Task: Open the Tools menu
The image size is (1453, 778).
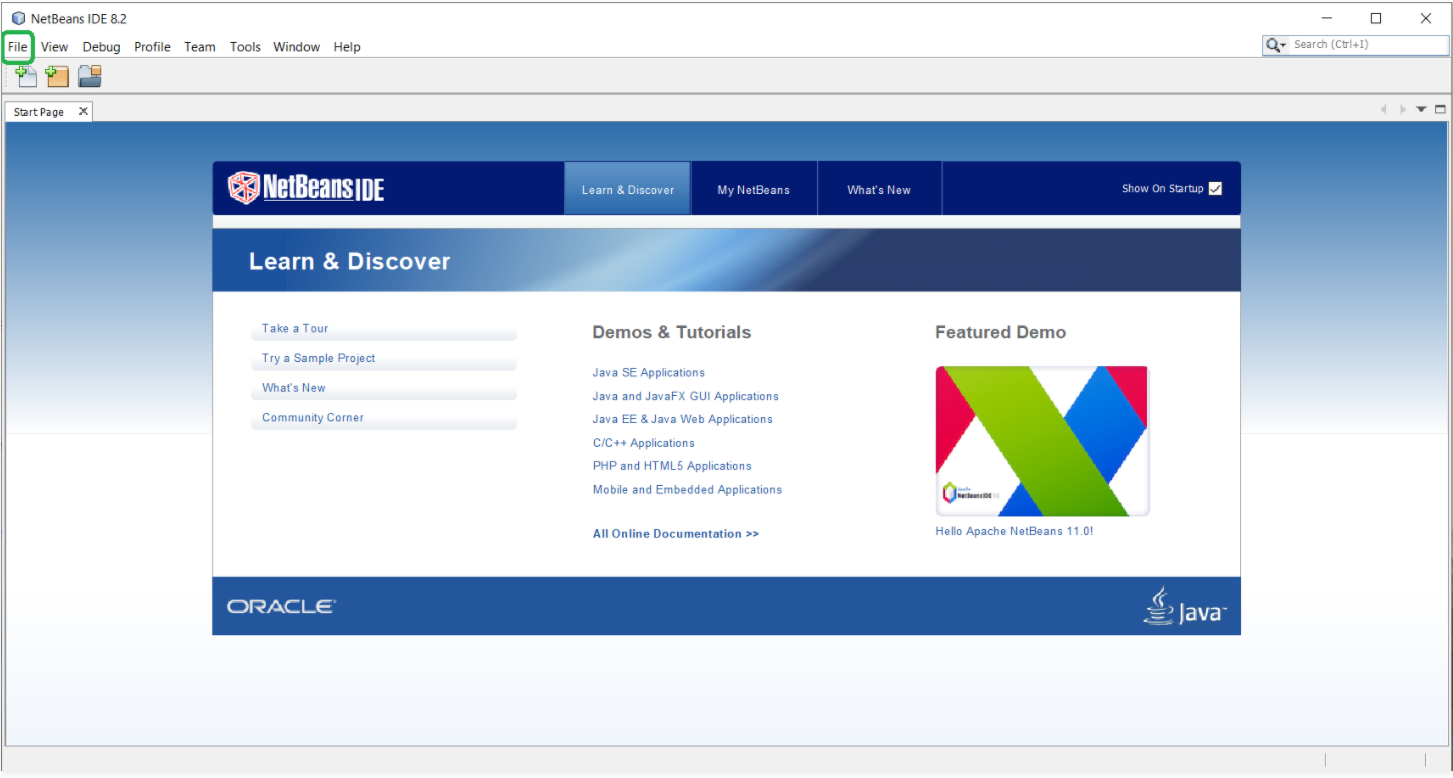Action: point(245,46)
